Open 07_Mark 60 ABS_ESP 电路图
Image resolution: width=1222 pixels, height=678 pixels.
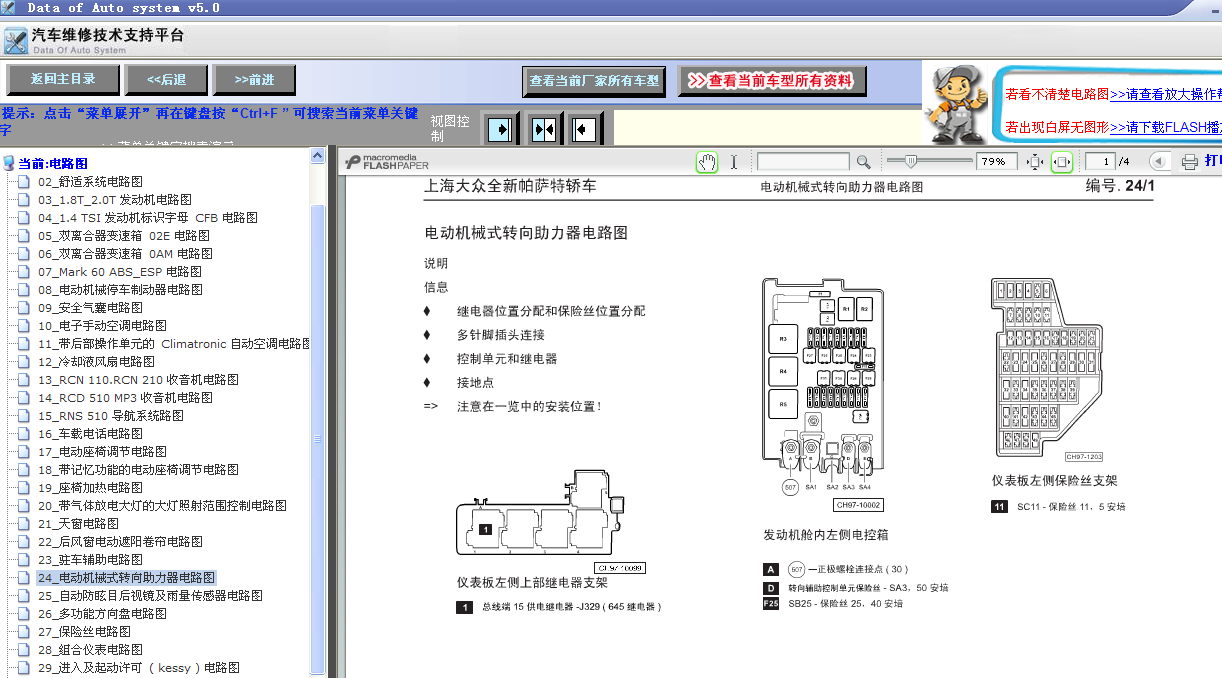(x=120, y=271)
